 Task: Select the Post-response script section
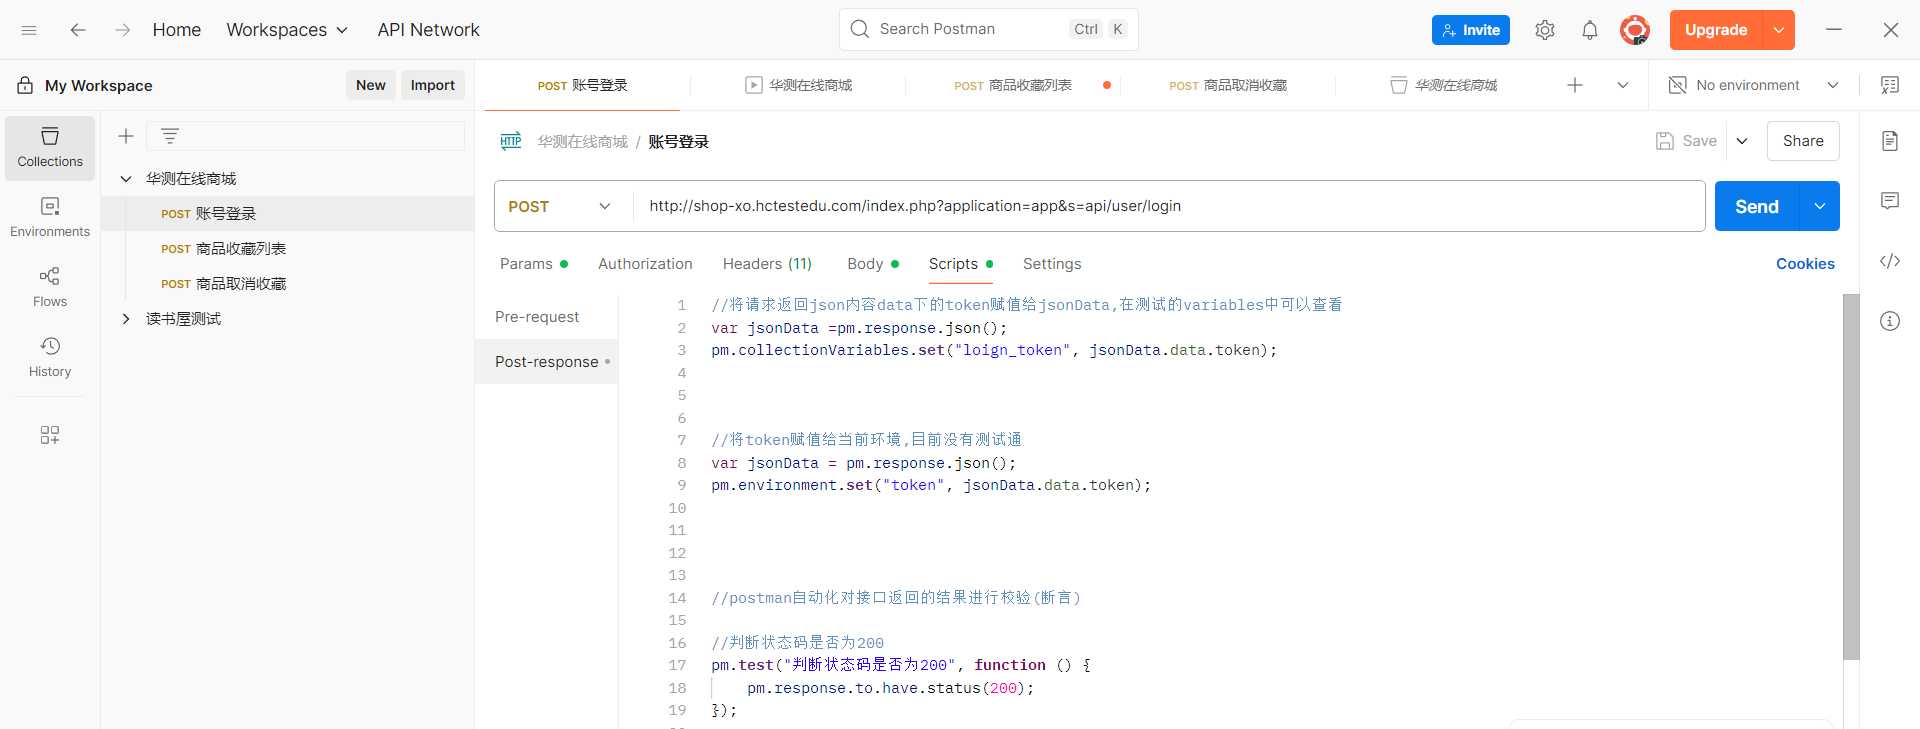point(547,362)
